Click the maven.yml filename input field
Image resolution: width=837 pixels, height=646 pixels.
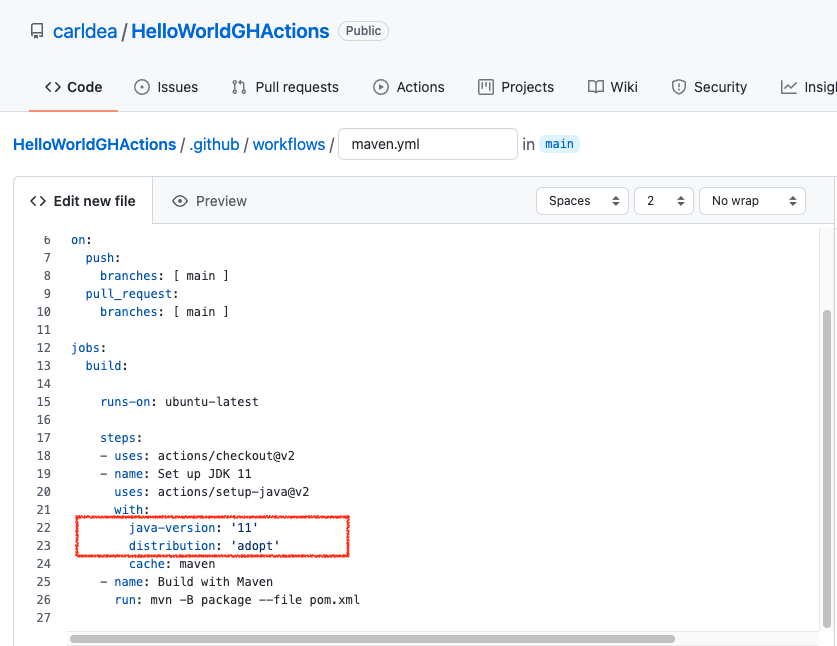click(428, 144)
